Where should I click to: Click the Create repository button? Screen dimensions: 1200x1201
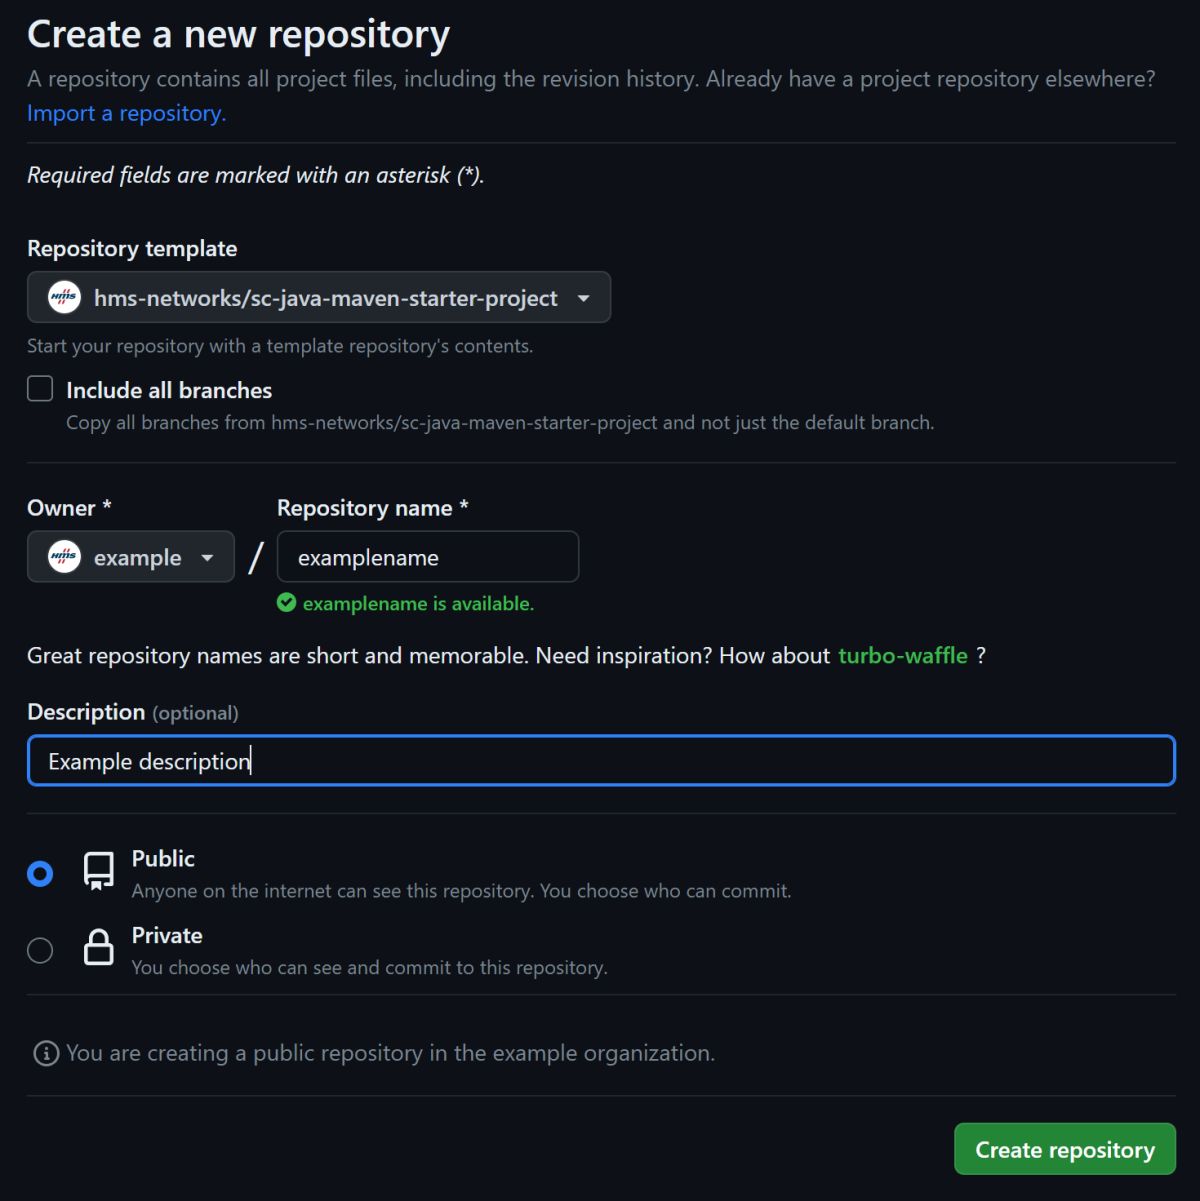pos(1064,1149)
